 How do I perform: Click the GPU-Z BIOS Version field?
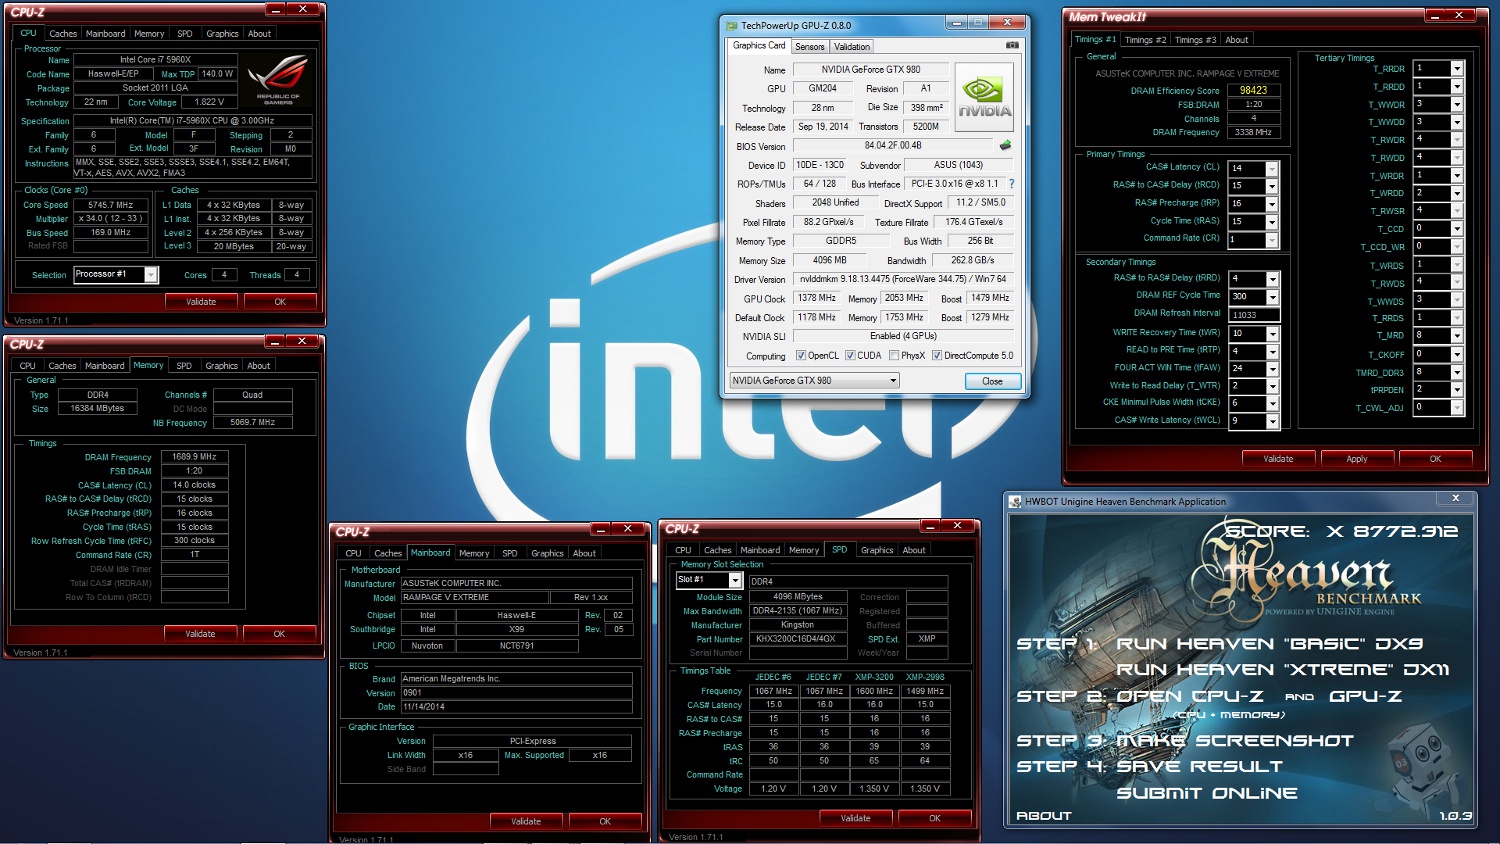click(894, 146)
